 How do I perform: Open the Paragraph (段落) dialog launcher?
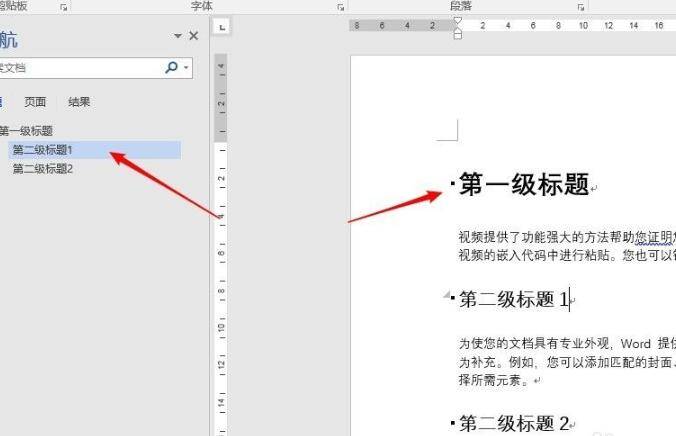tap(581, 7)
